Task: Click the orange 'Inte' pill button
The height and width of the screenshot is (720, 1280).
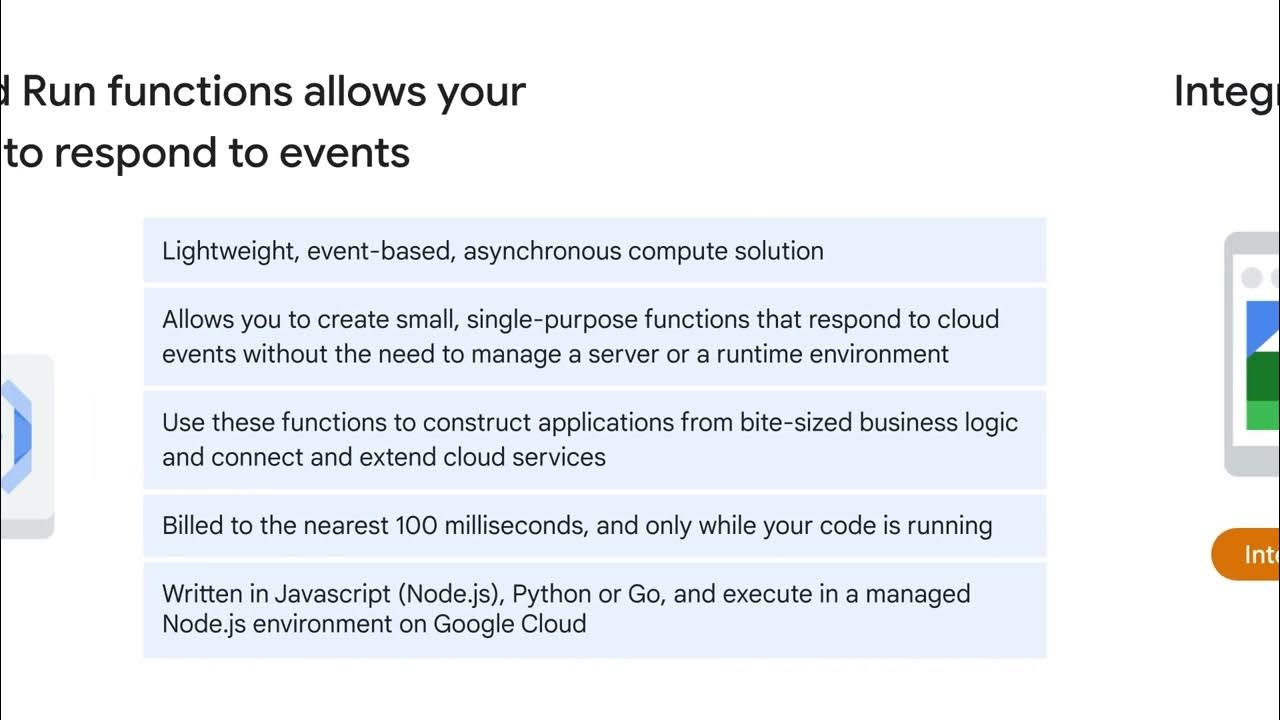Action: tap(1246, 554)
